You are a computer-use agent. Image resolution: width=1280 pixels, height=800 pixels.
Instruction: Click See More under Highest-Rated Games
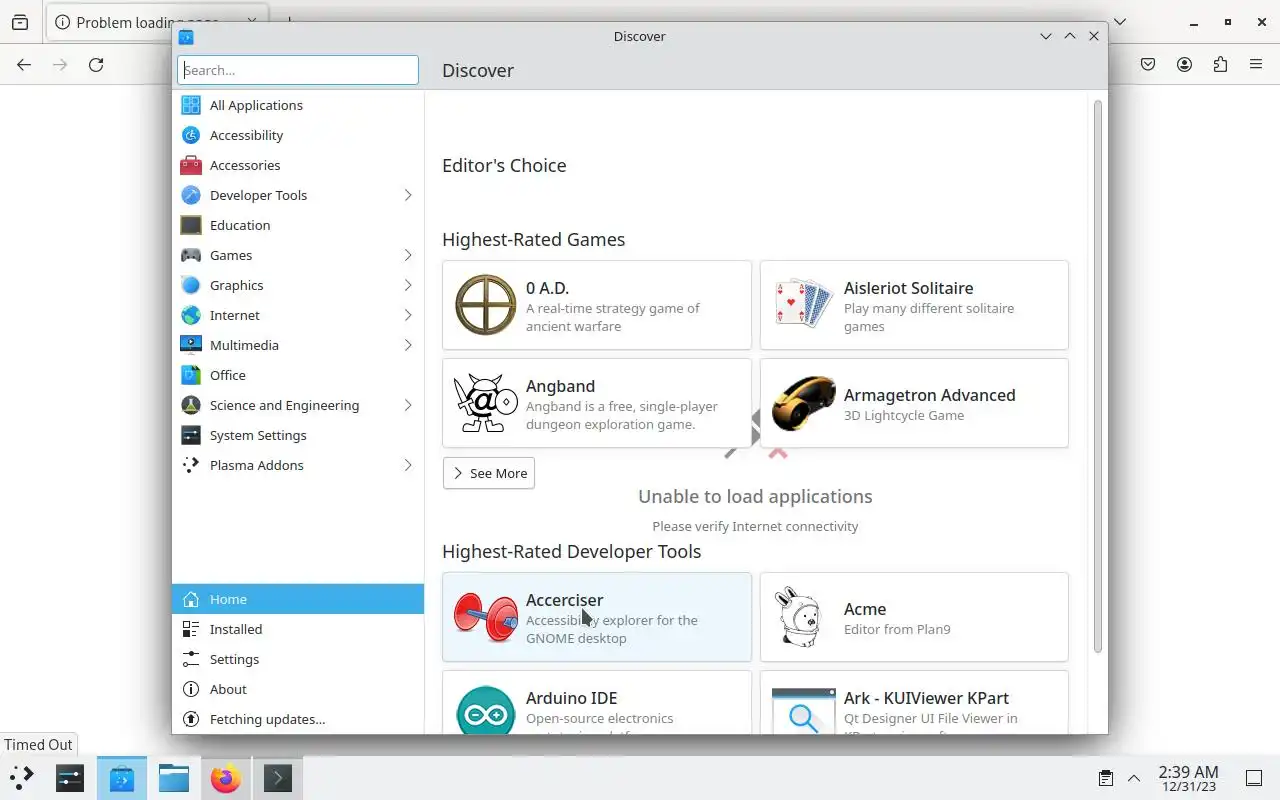click(489, 473)
